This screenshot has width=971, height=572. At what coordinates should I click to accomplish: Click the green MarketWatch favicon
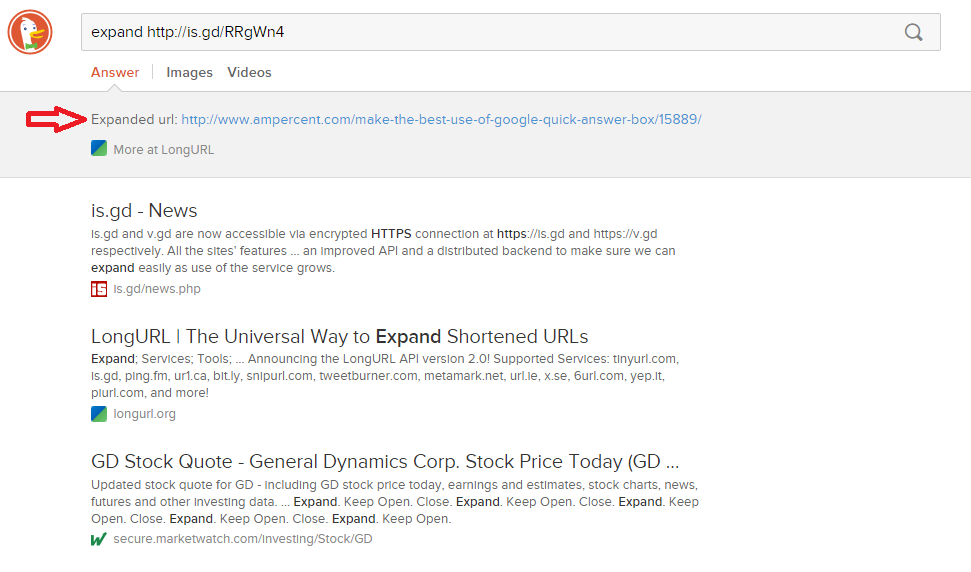99,539
